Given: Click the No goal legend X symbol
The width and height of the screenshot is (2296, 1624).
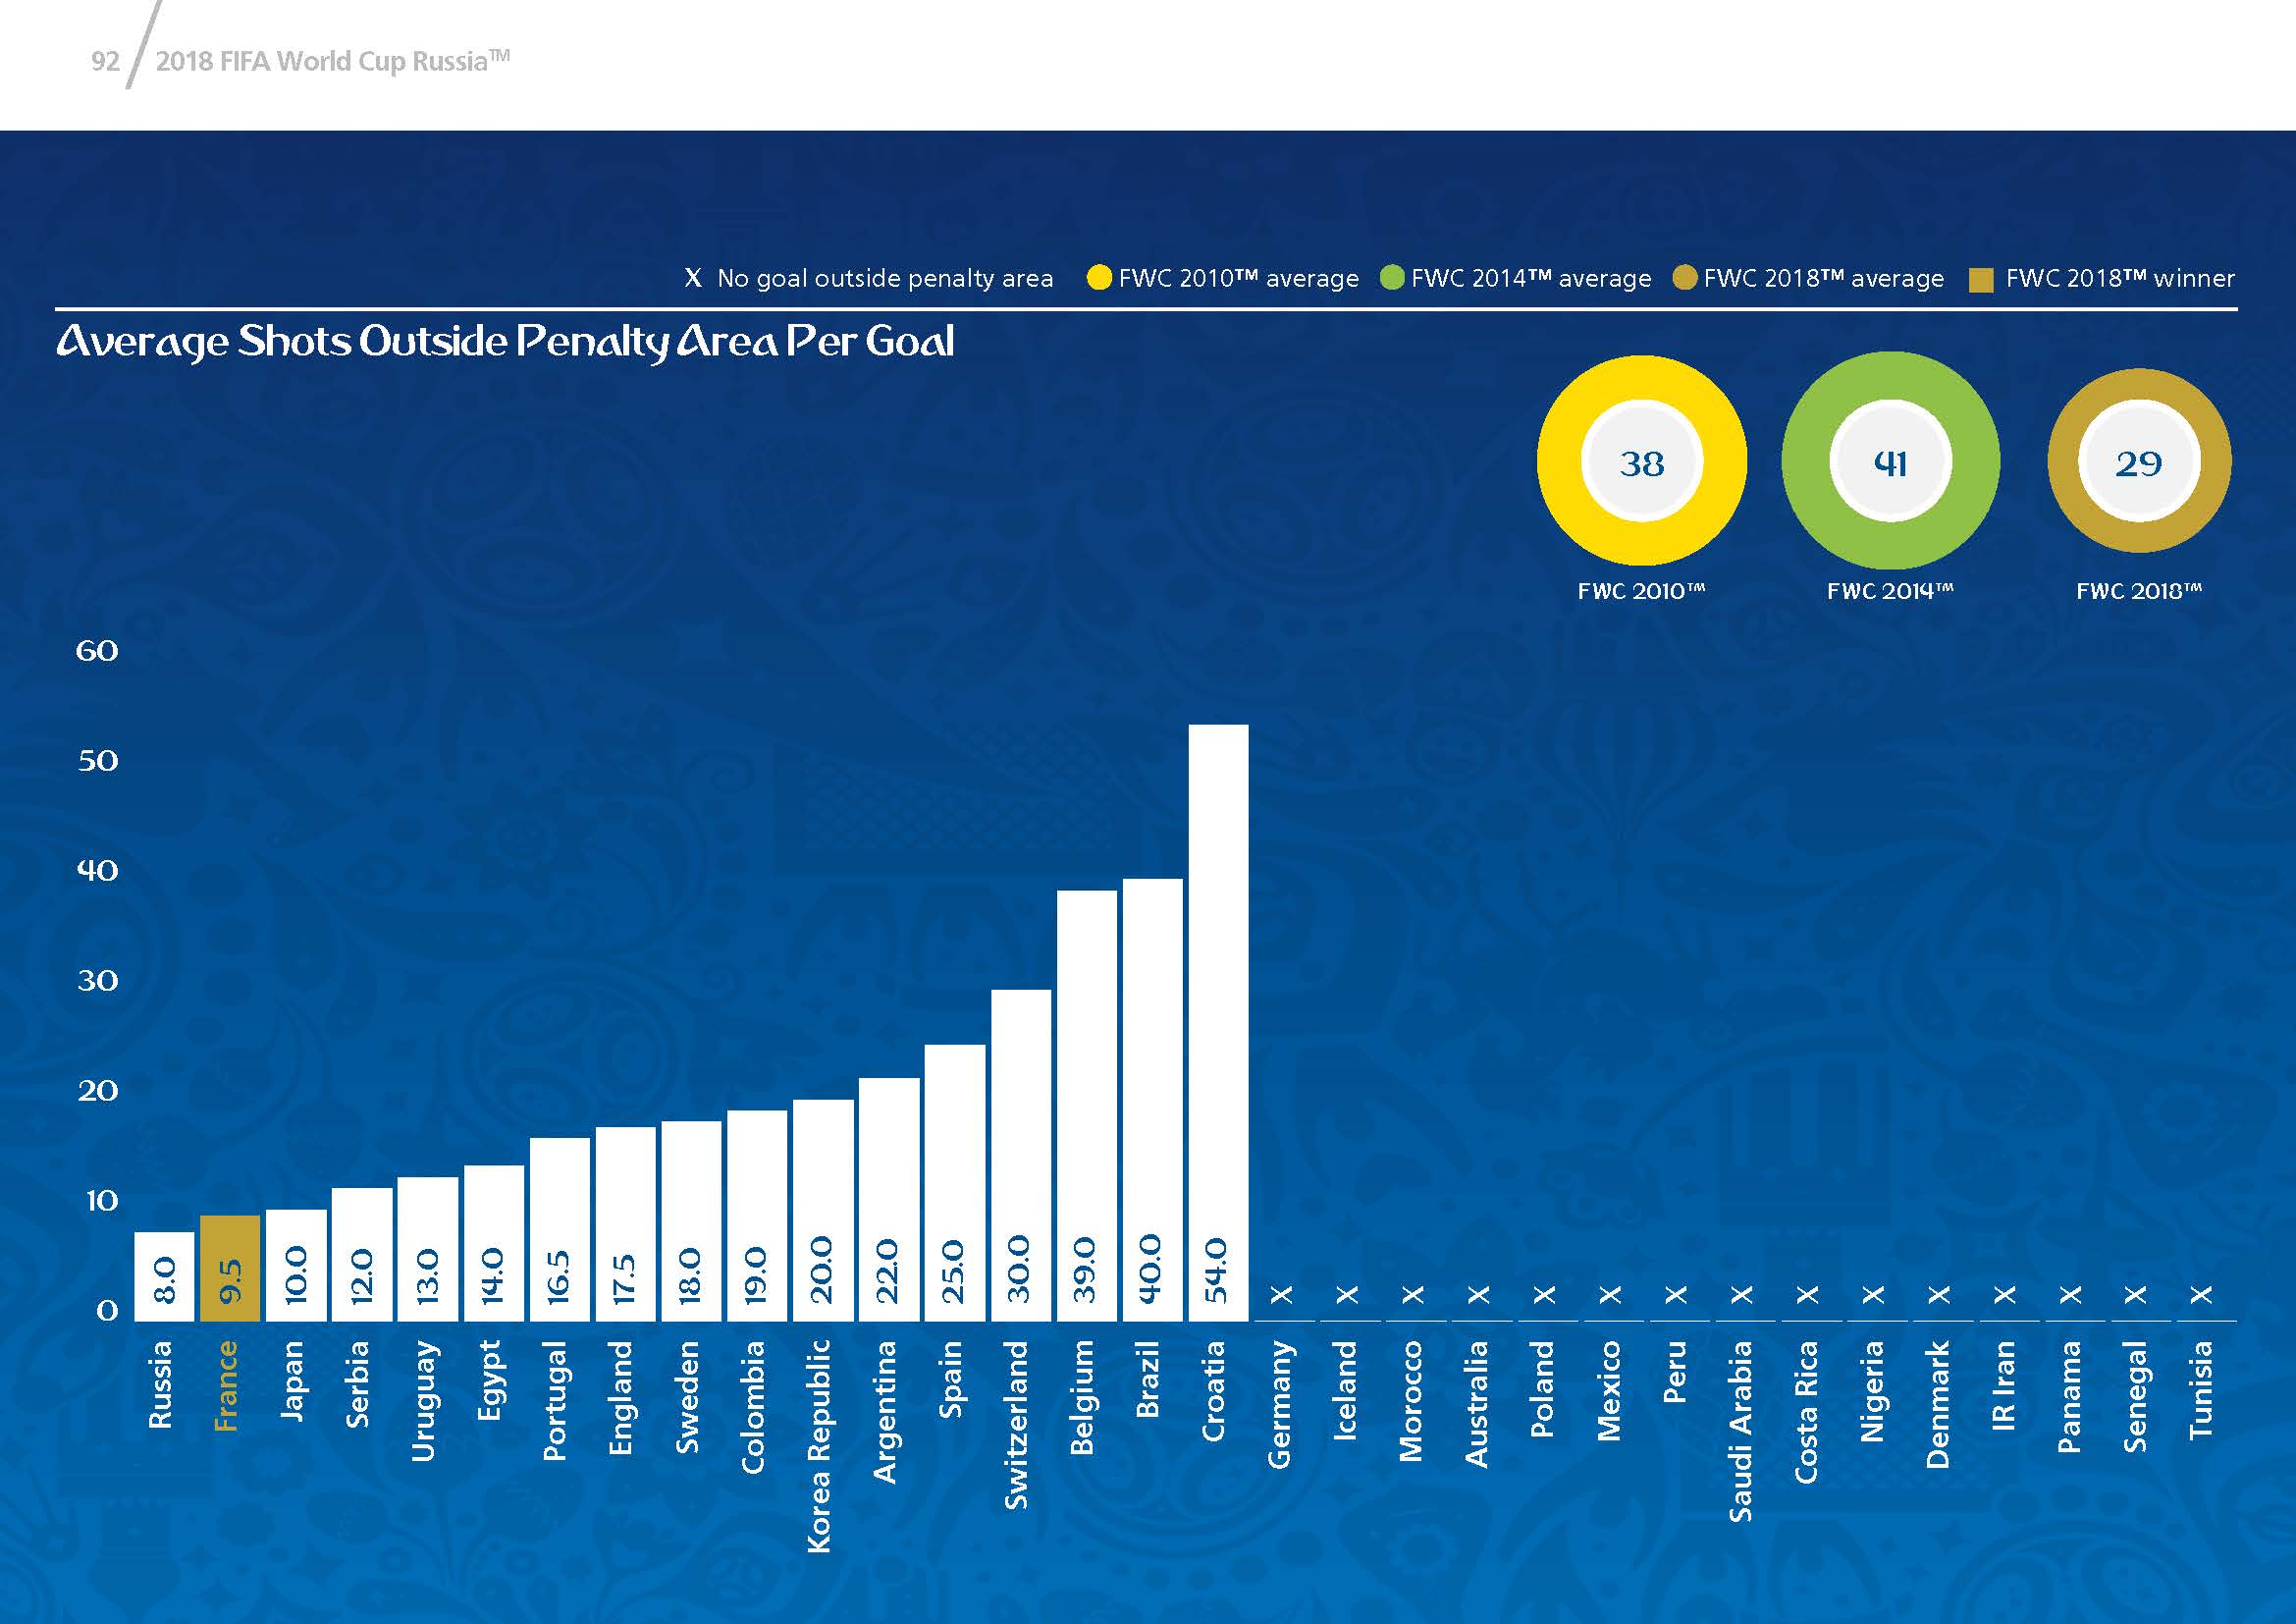Looking at the screenshot, I should (x=693, y=278).
